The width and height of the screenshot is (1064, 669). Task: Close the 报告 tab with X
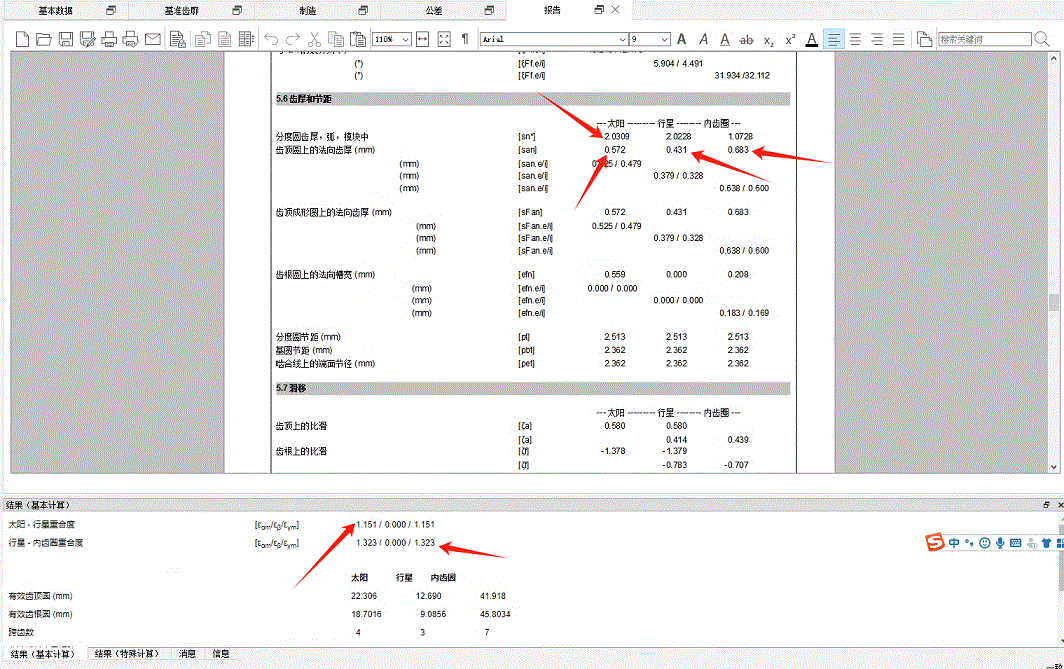[x=617, y=10]
